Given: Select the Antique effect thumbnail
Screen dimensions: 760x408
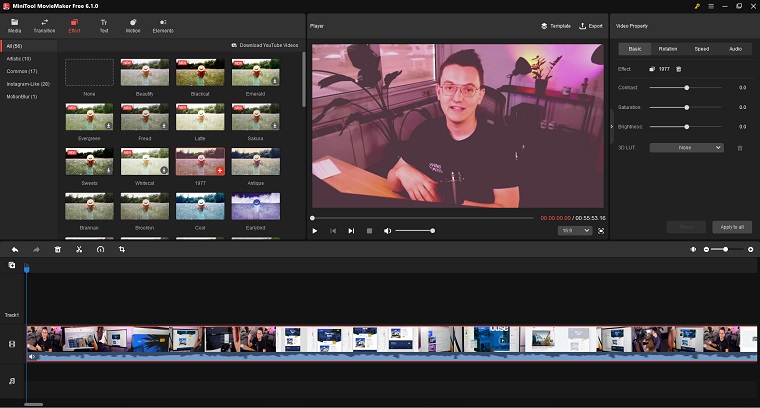Looking at the screenshot, I should [x=255, y=162].
